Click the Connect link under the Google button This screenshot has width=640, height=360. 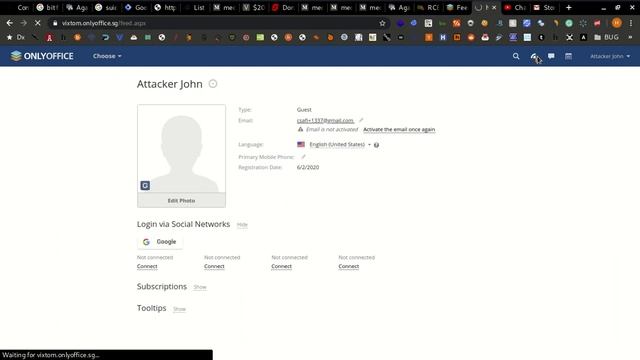[x=147, y=266]
